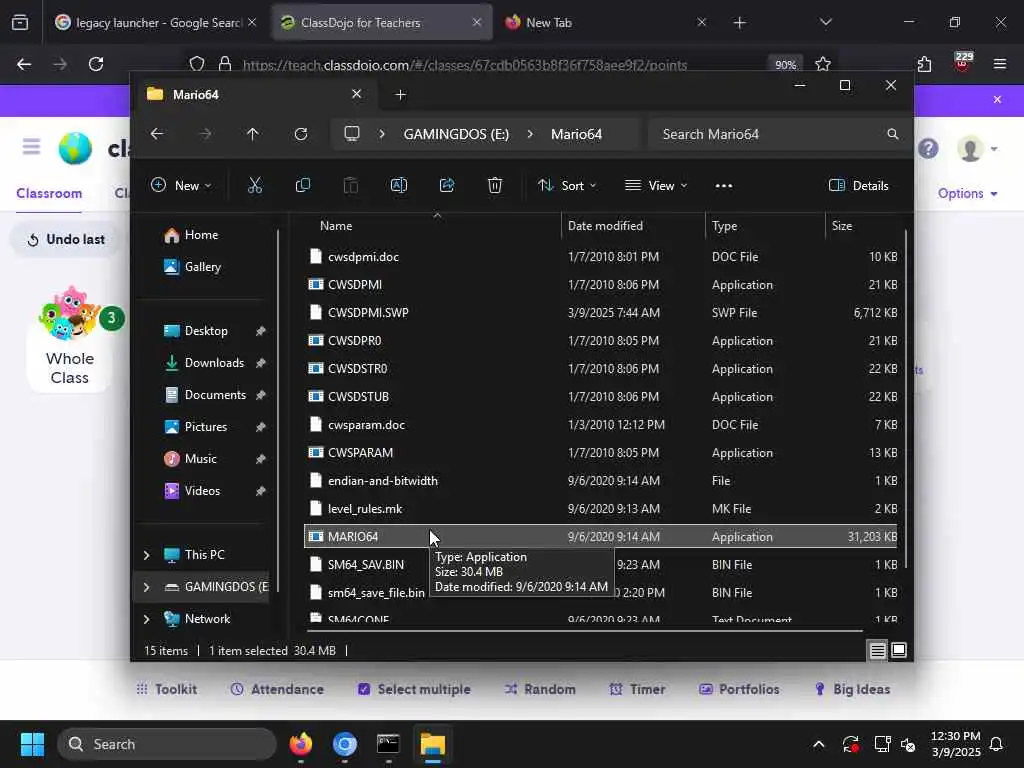1024x768 pixels.
Task: Open the New dropdown menu
Action: pos(181,185)
